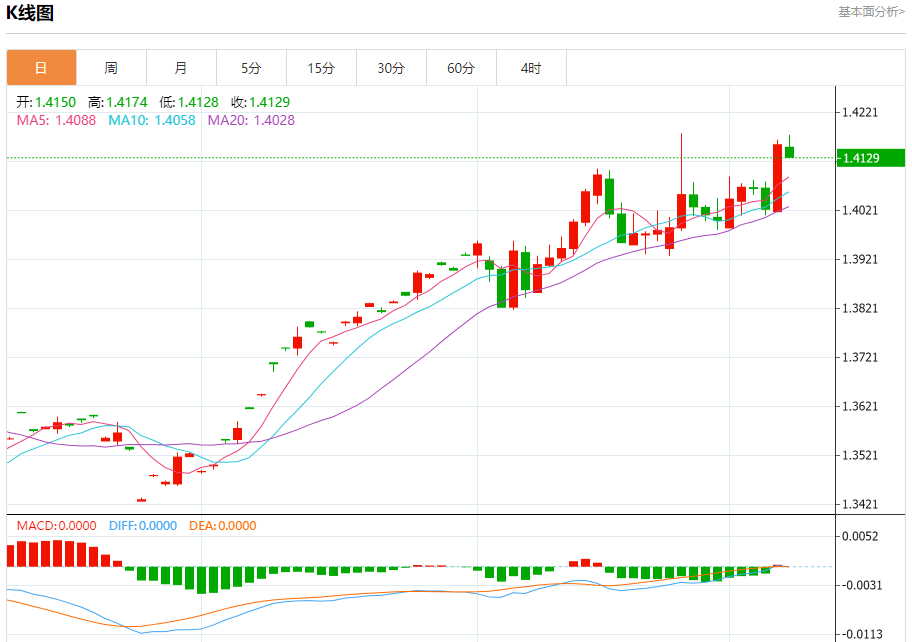Click the MA20: 1.4028 label
The width and height of the screenshot is (912, 642).
(251, 120)
